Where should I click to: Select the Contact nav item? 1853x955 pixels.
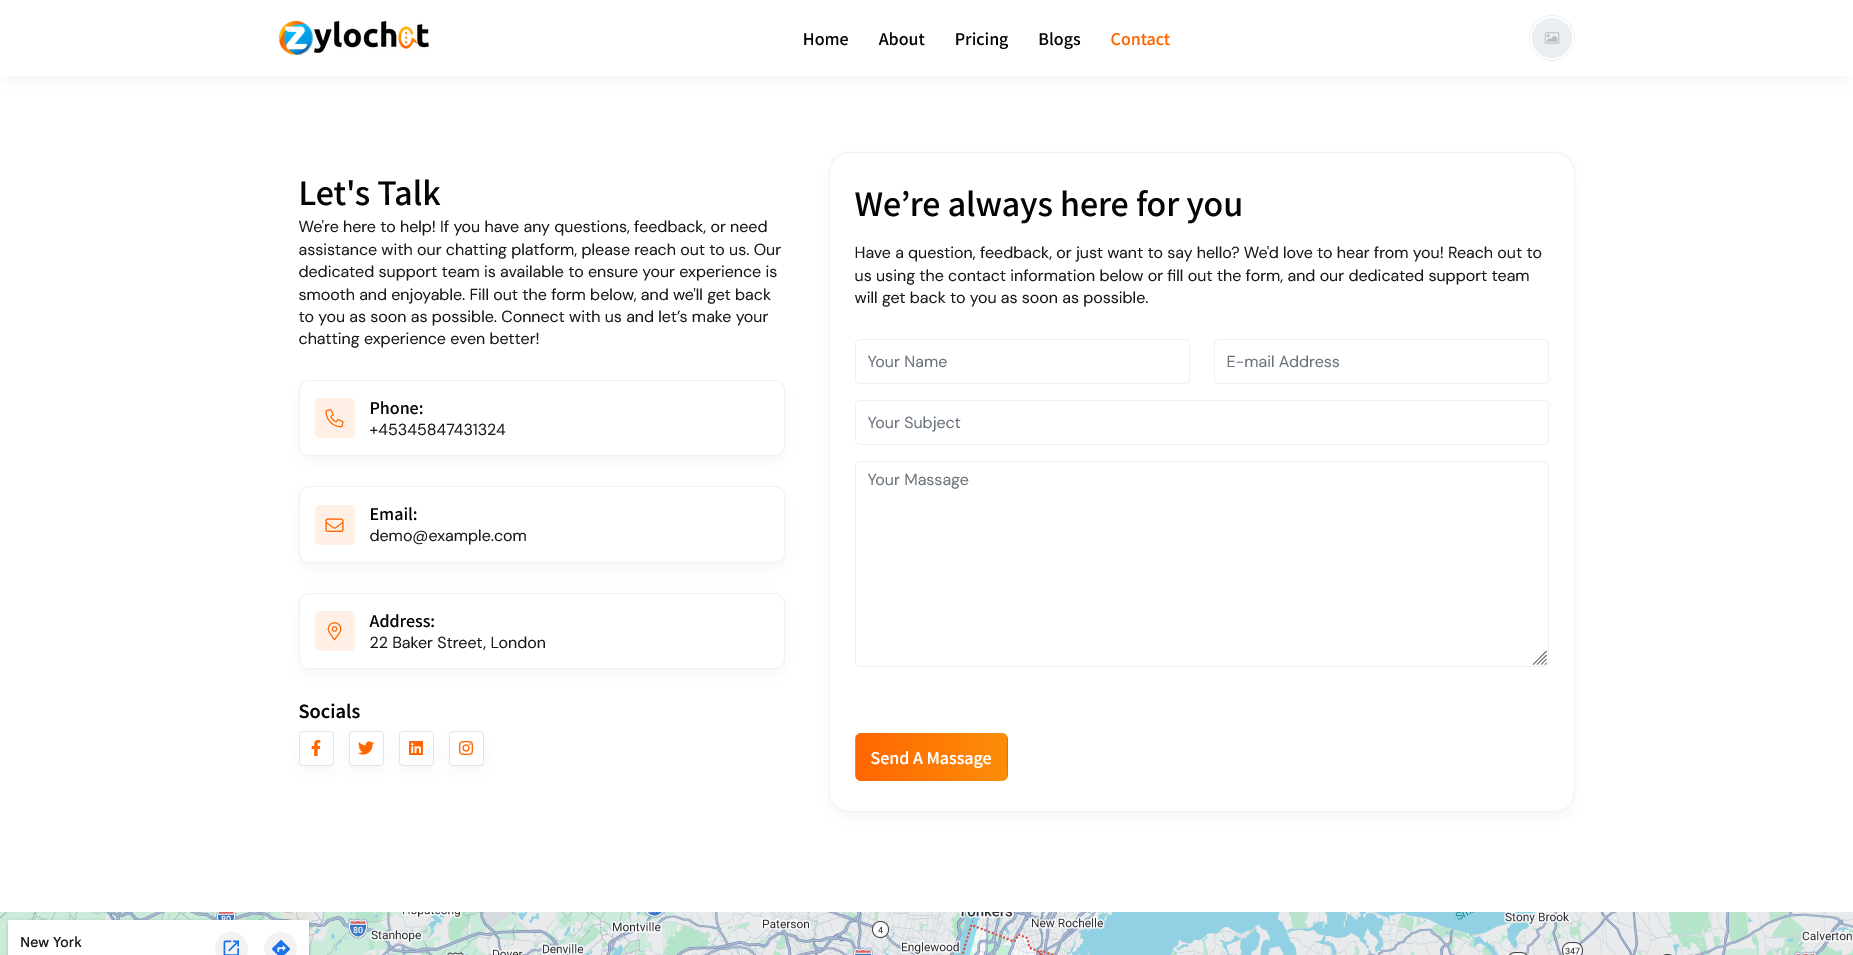(x=1140, y=39)
